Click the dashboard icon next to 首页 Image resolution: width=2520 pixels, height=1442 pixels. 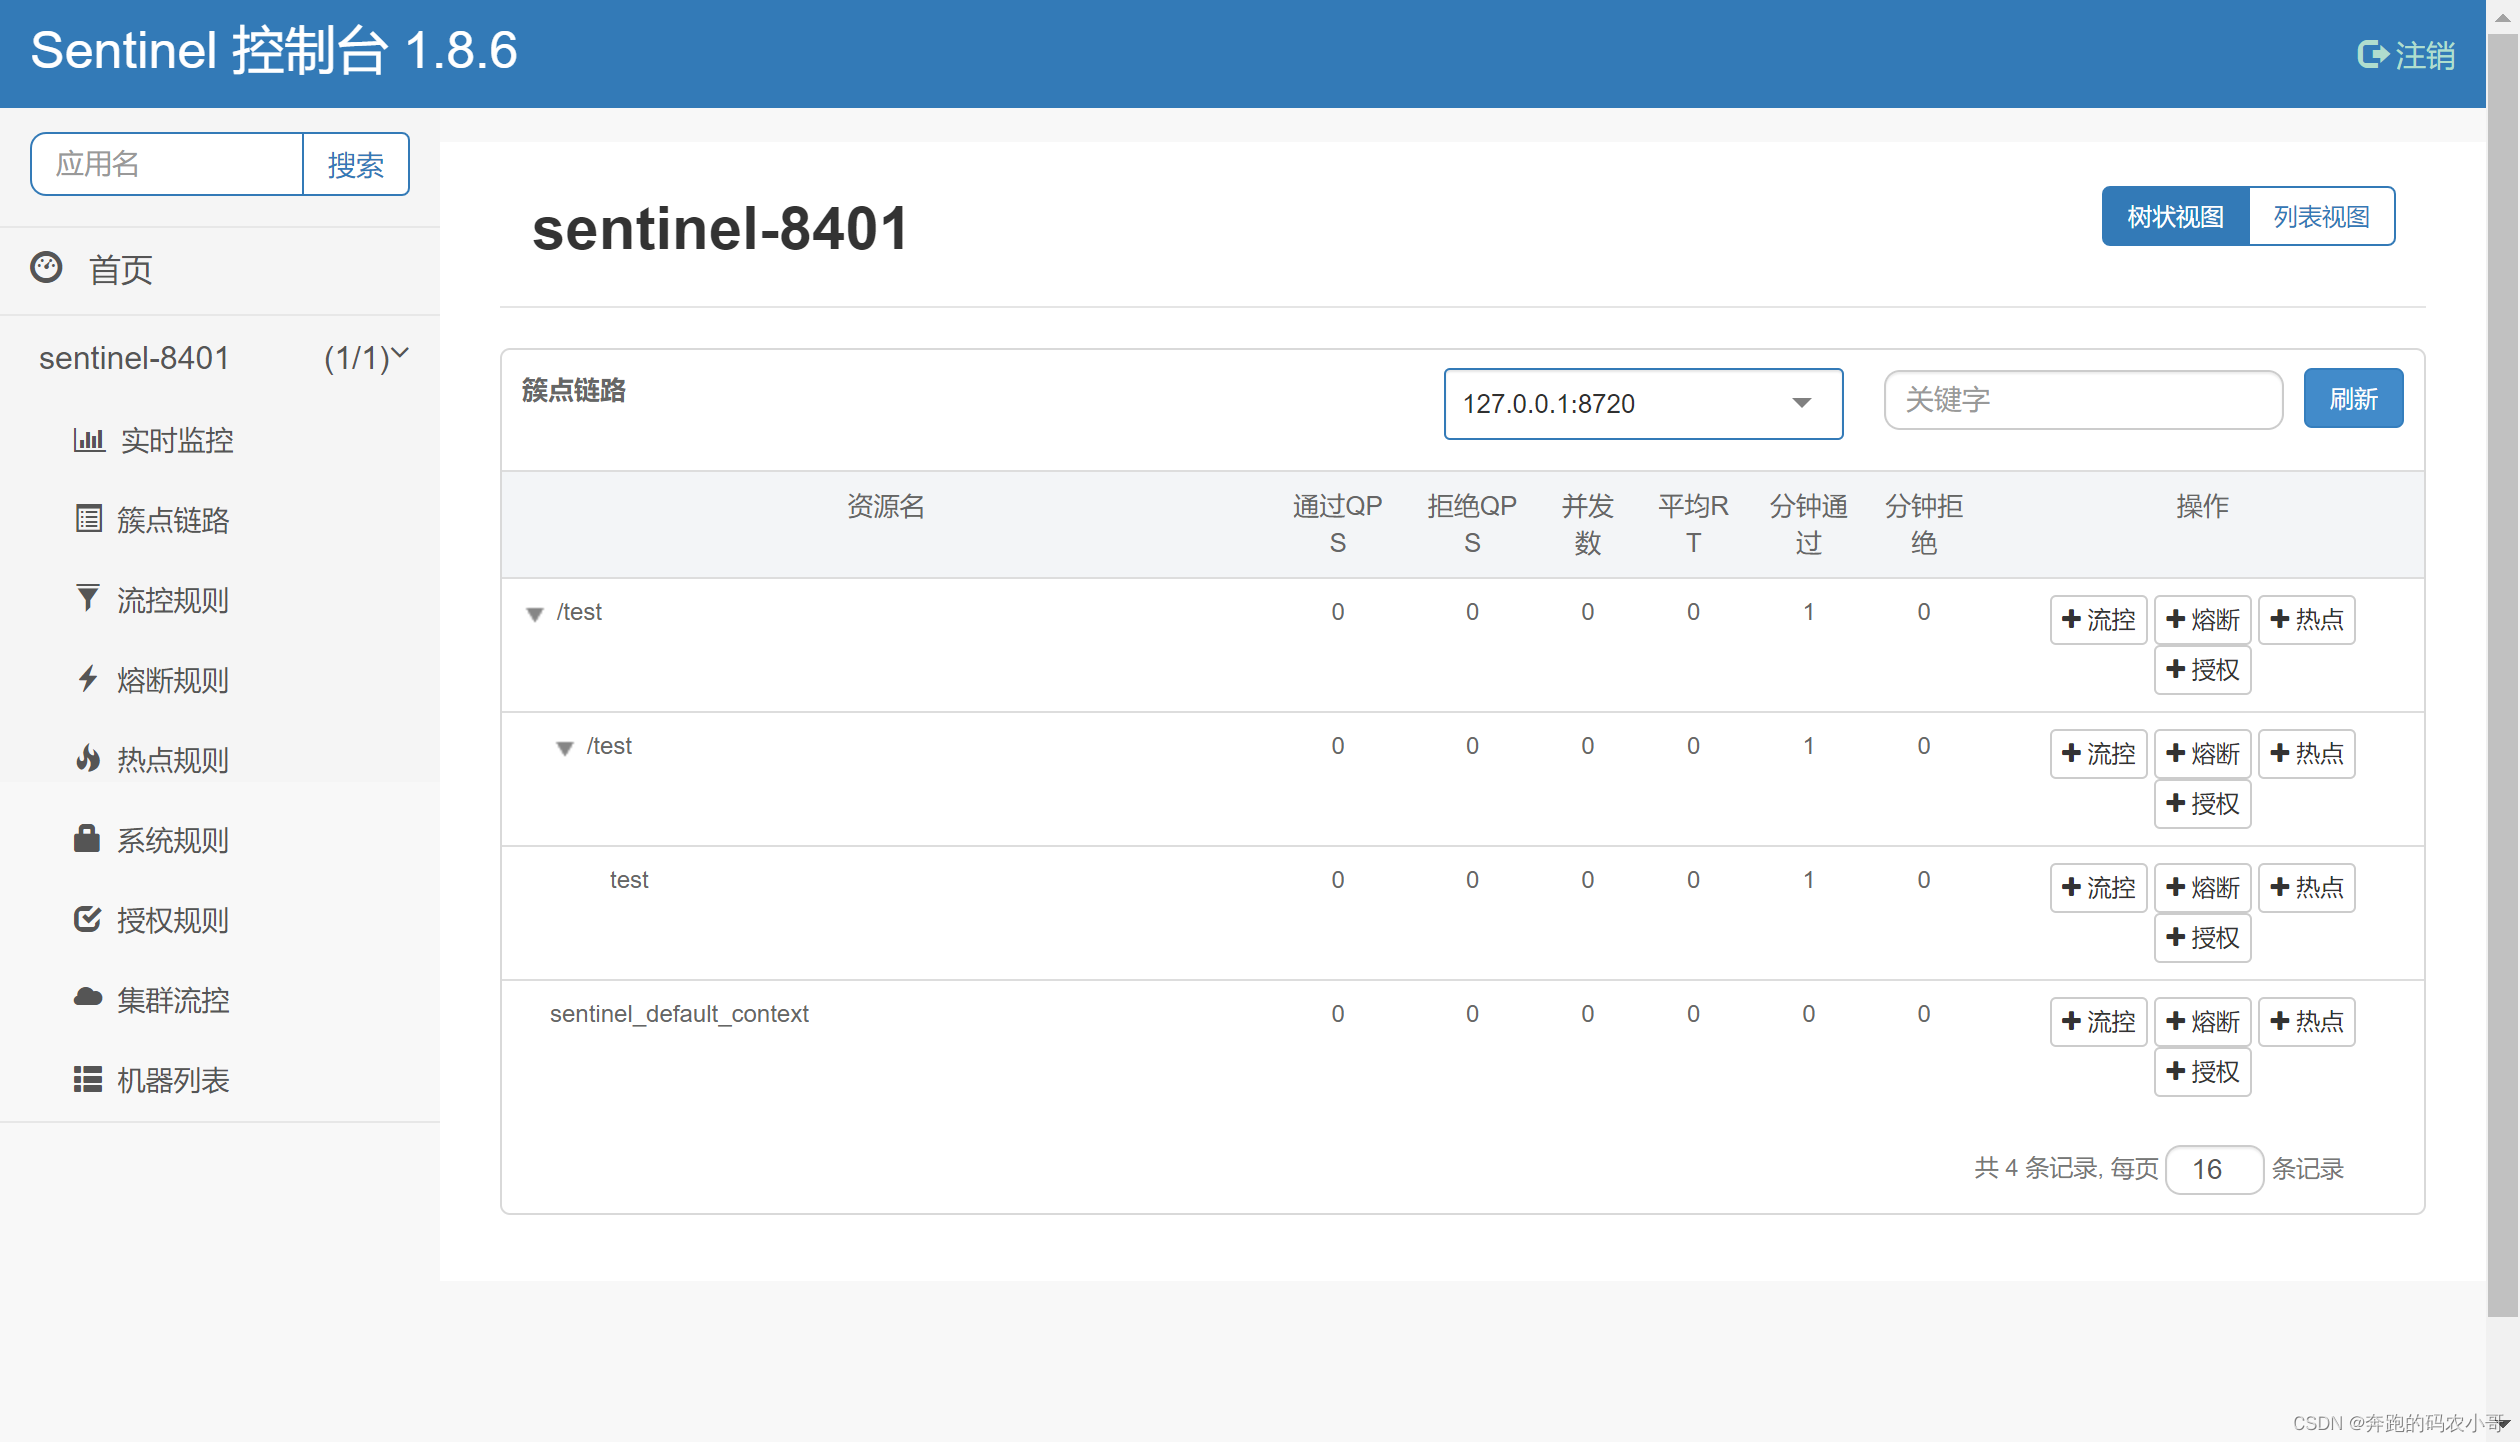pos(46,268)
